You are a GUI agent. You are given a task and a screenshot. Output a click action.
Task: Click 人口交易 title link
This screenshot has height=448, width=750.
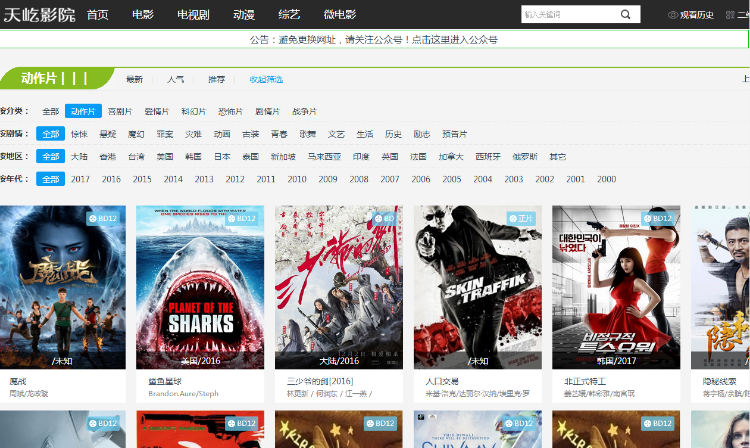pyautogui.click(x=442, y=381)
